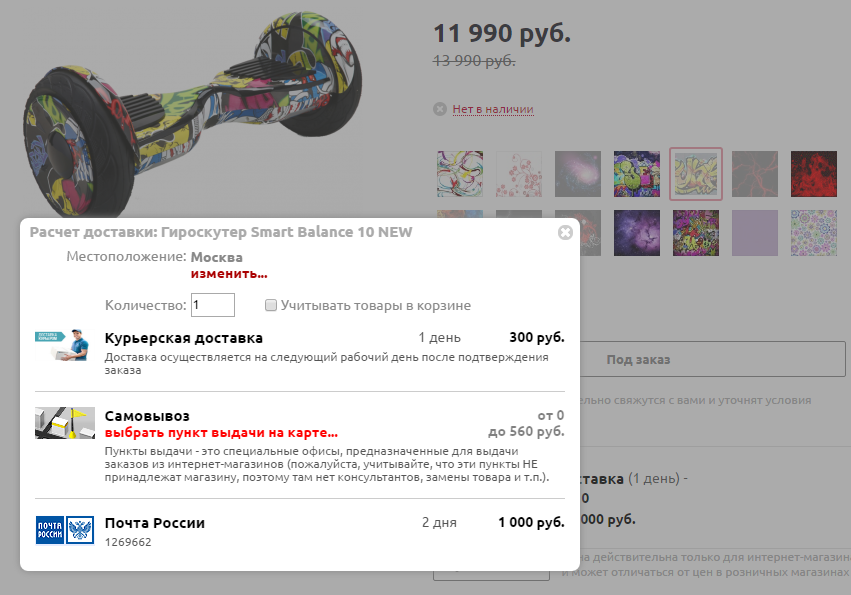
Task: Click the Нет в наличии link
Action: 493,109
